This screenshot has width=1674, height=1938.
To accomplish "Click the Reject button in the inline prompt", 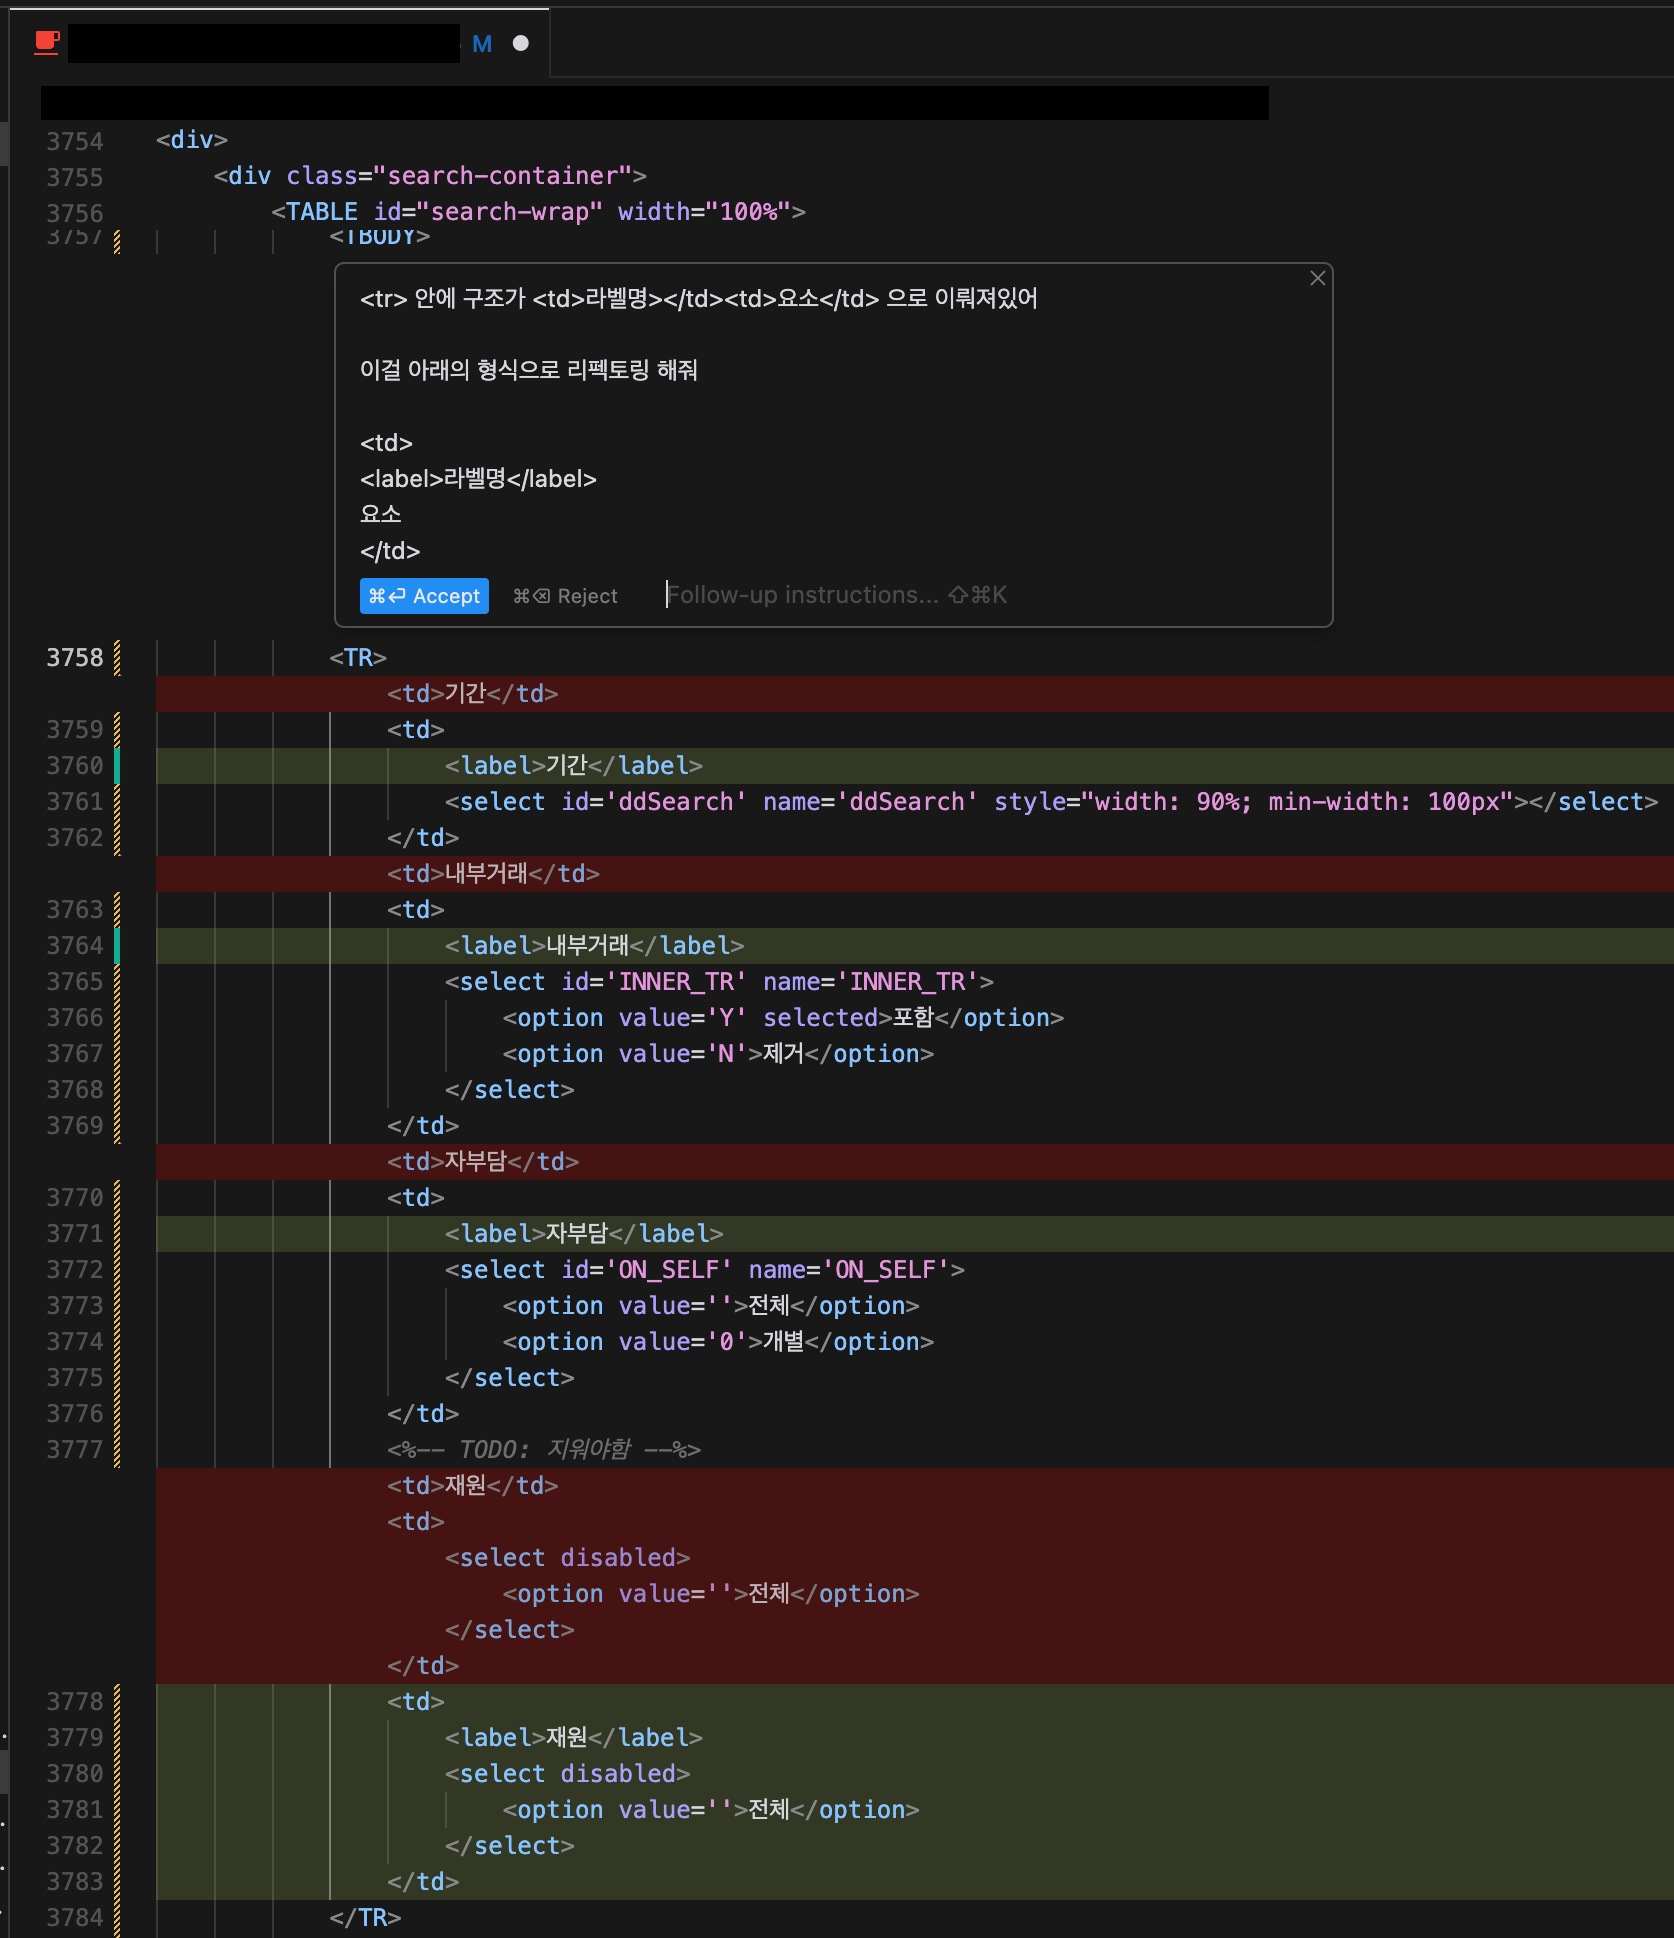I will [565, 596].
